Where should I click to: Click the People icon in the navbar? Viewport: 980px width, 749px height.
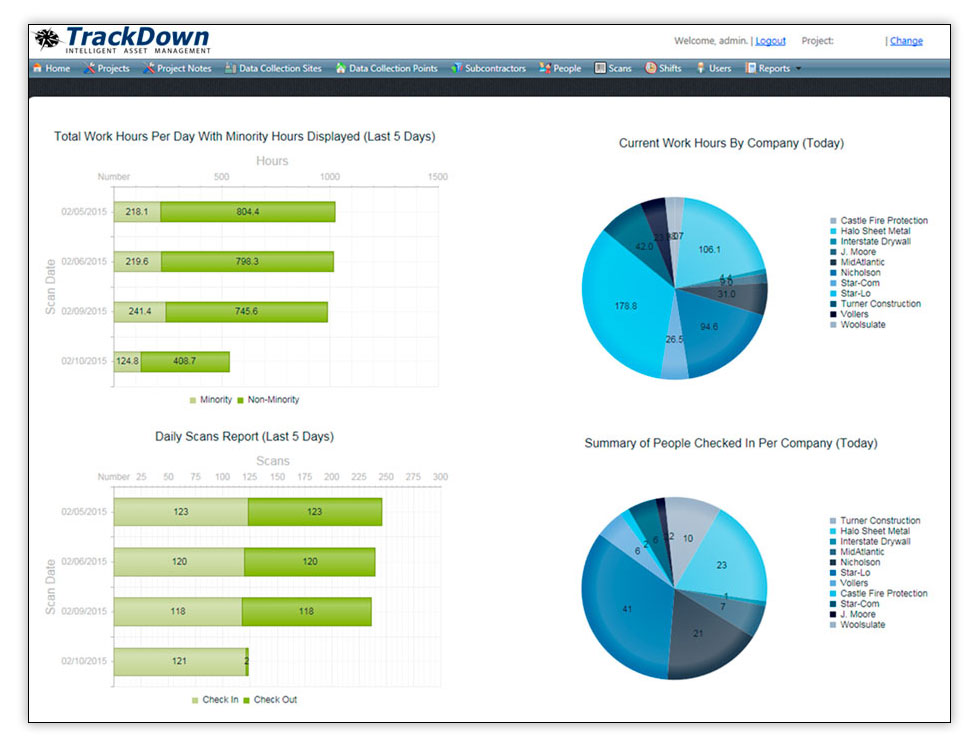544,68
